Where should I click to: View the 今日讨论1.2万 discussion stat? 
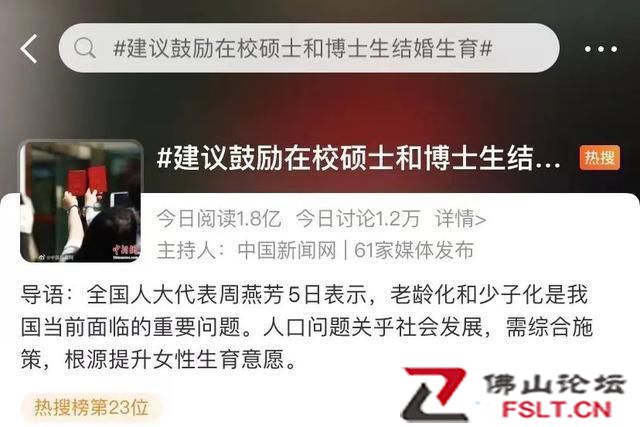pos(358,219)
